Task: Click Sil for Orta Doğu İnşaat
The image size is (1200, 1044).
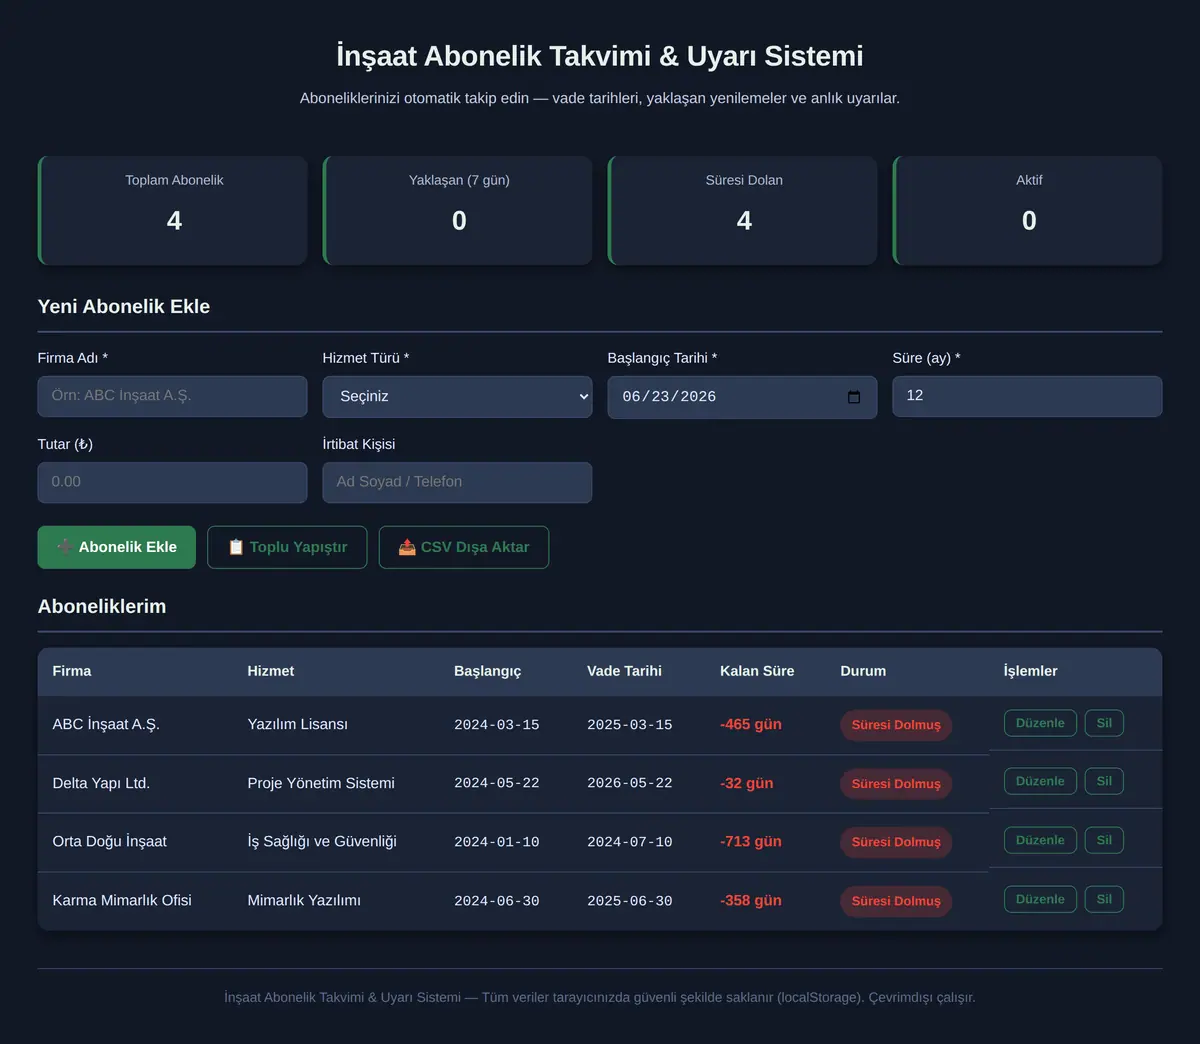Action: [x=1104, y=840]
